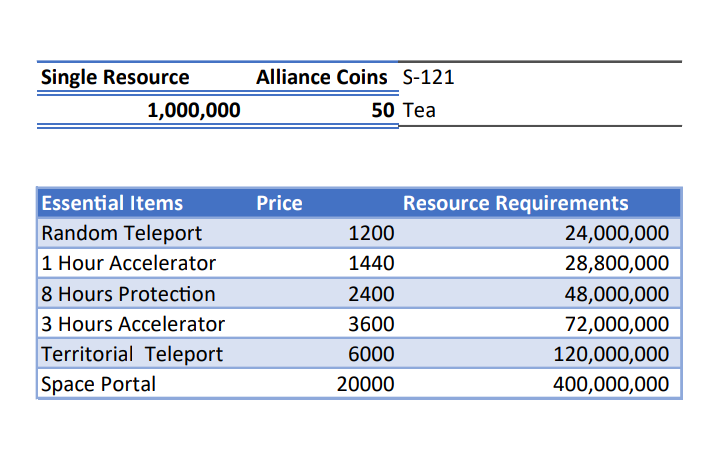Click the 120,000,000 resource requirement value
Image resolution: width=720 pixels, height=453 pixels.
[x=610, y=354]
